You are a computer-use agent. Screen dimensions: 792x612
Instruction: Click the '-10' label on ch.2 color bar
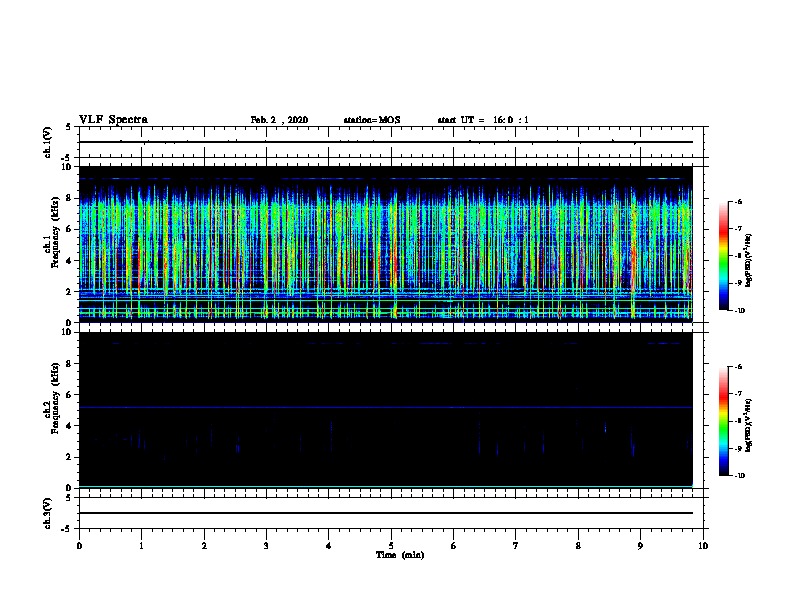[740, 476]
